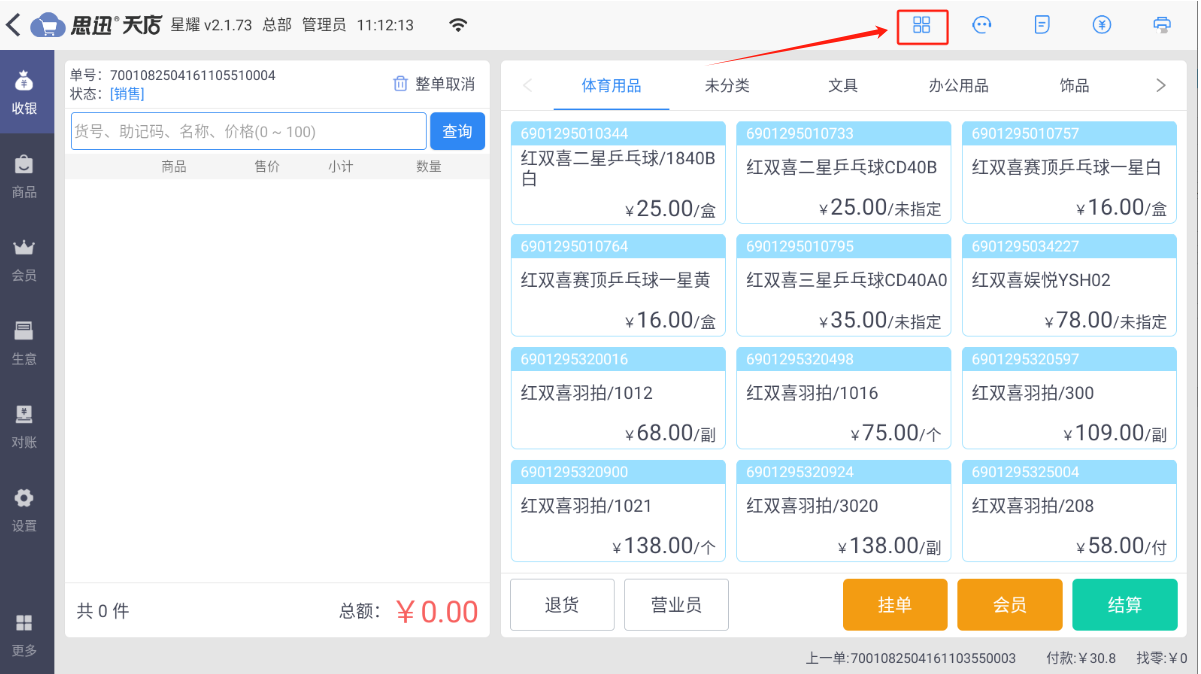Add 红双喜羽拍/1012 product

(618, 398)
